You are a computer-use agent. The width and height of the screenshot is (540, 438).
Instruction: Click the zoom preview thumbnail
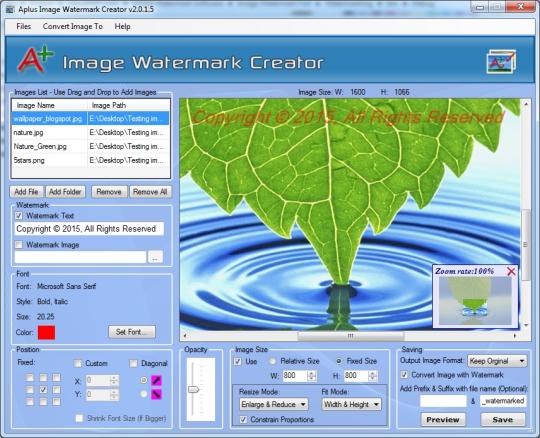click(475, 301)
